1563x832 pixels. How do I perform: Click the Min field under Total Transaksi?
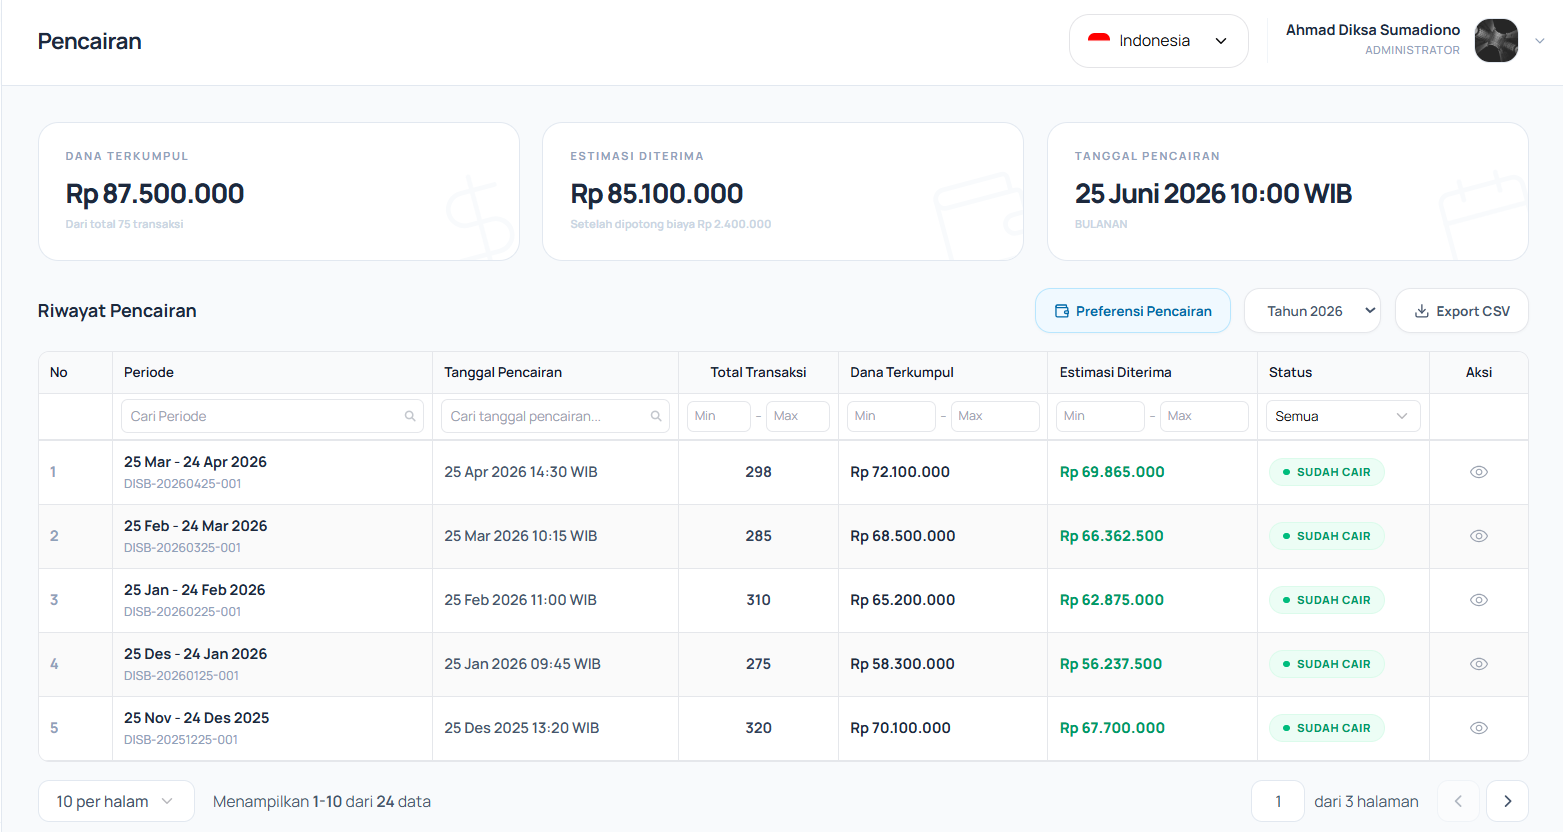point(719,416)
